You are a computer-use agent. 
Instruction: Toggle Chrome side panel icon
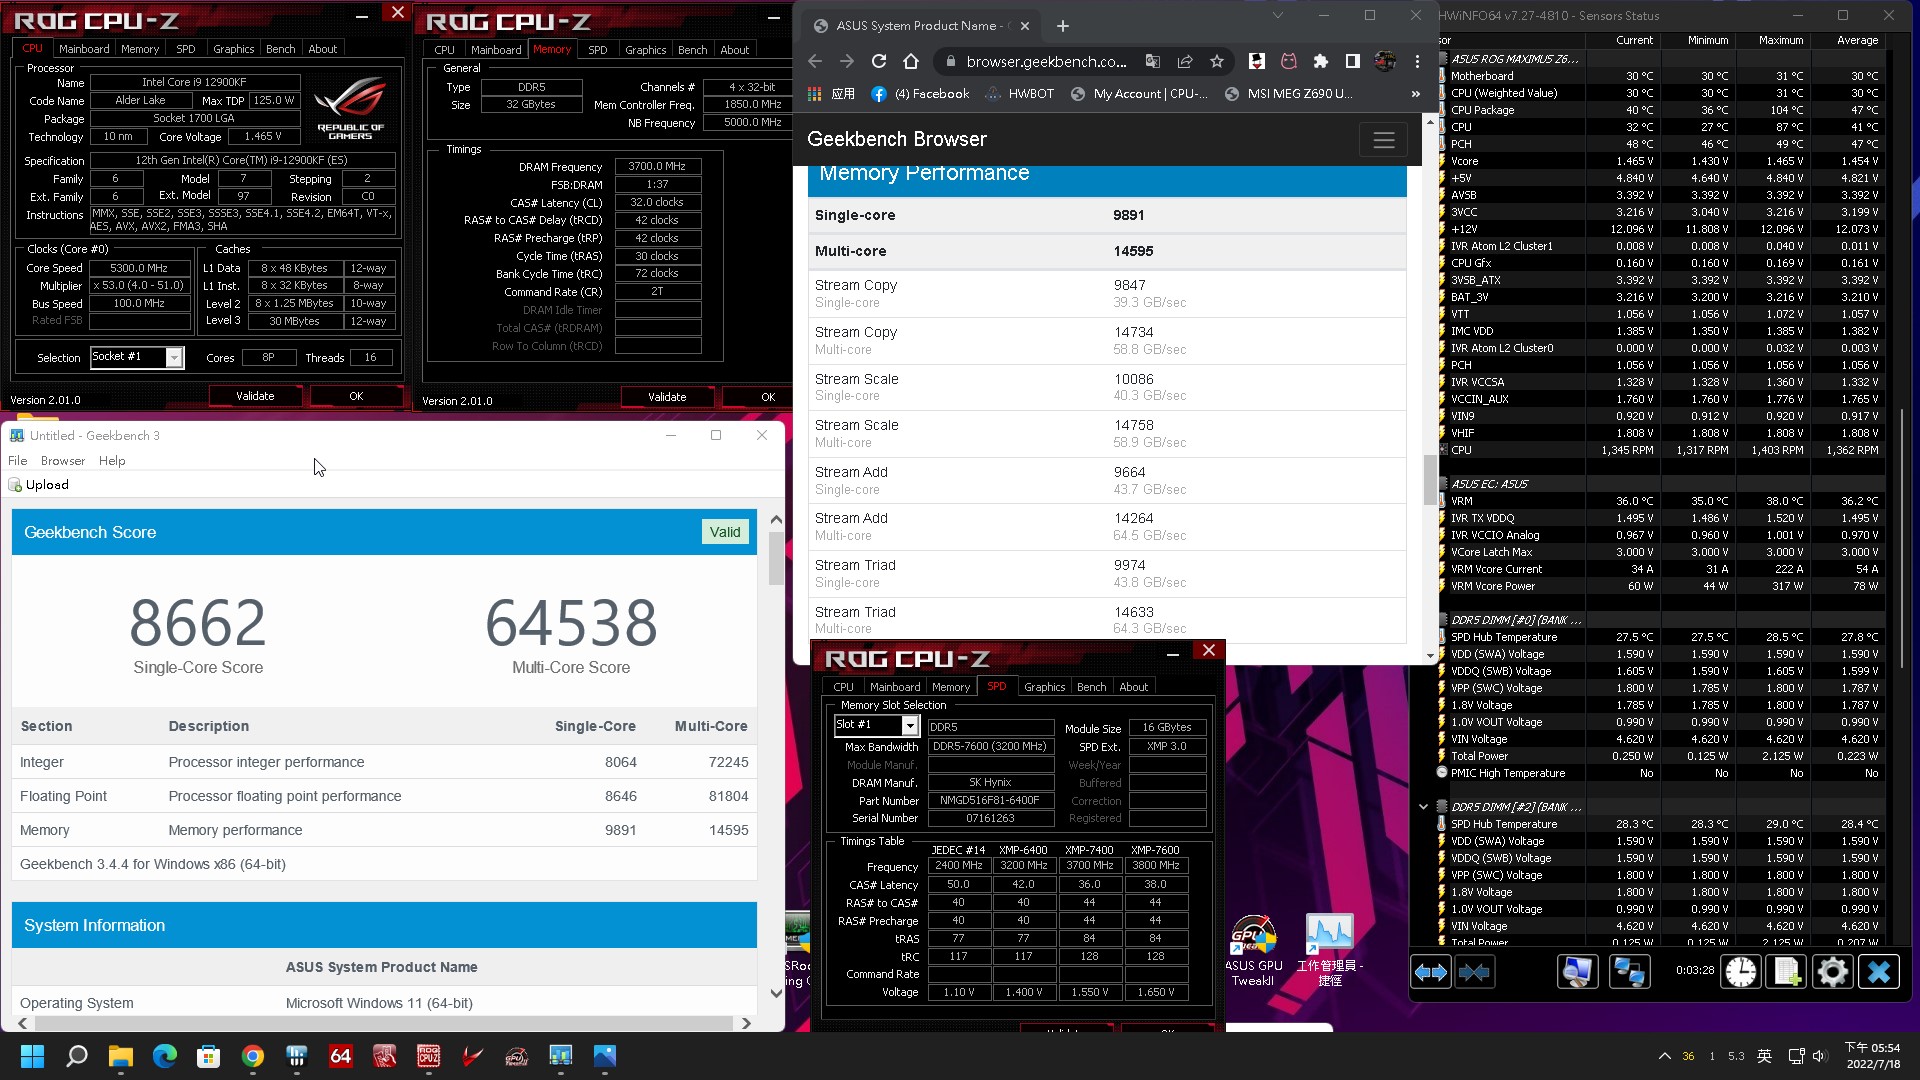click(x=1353, y=62)
